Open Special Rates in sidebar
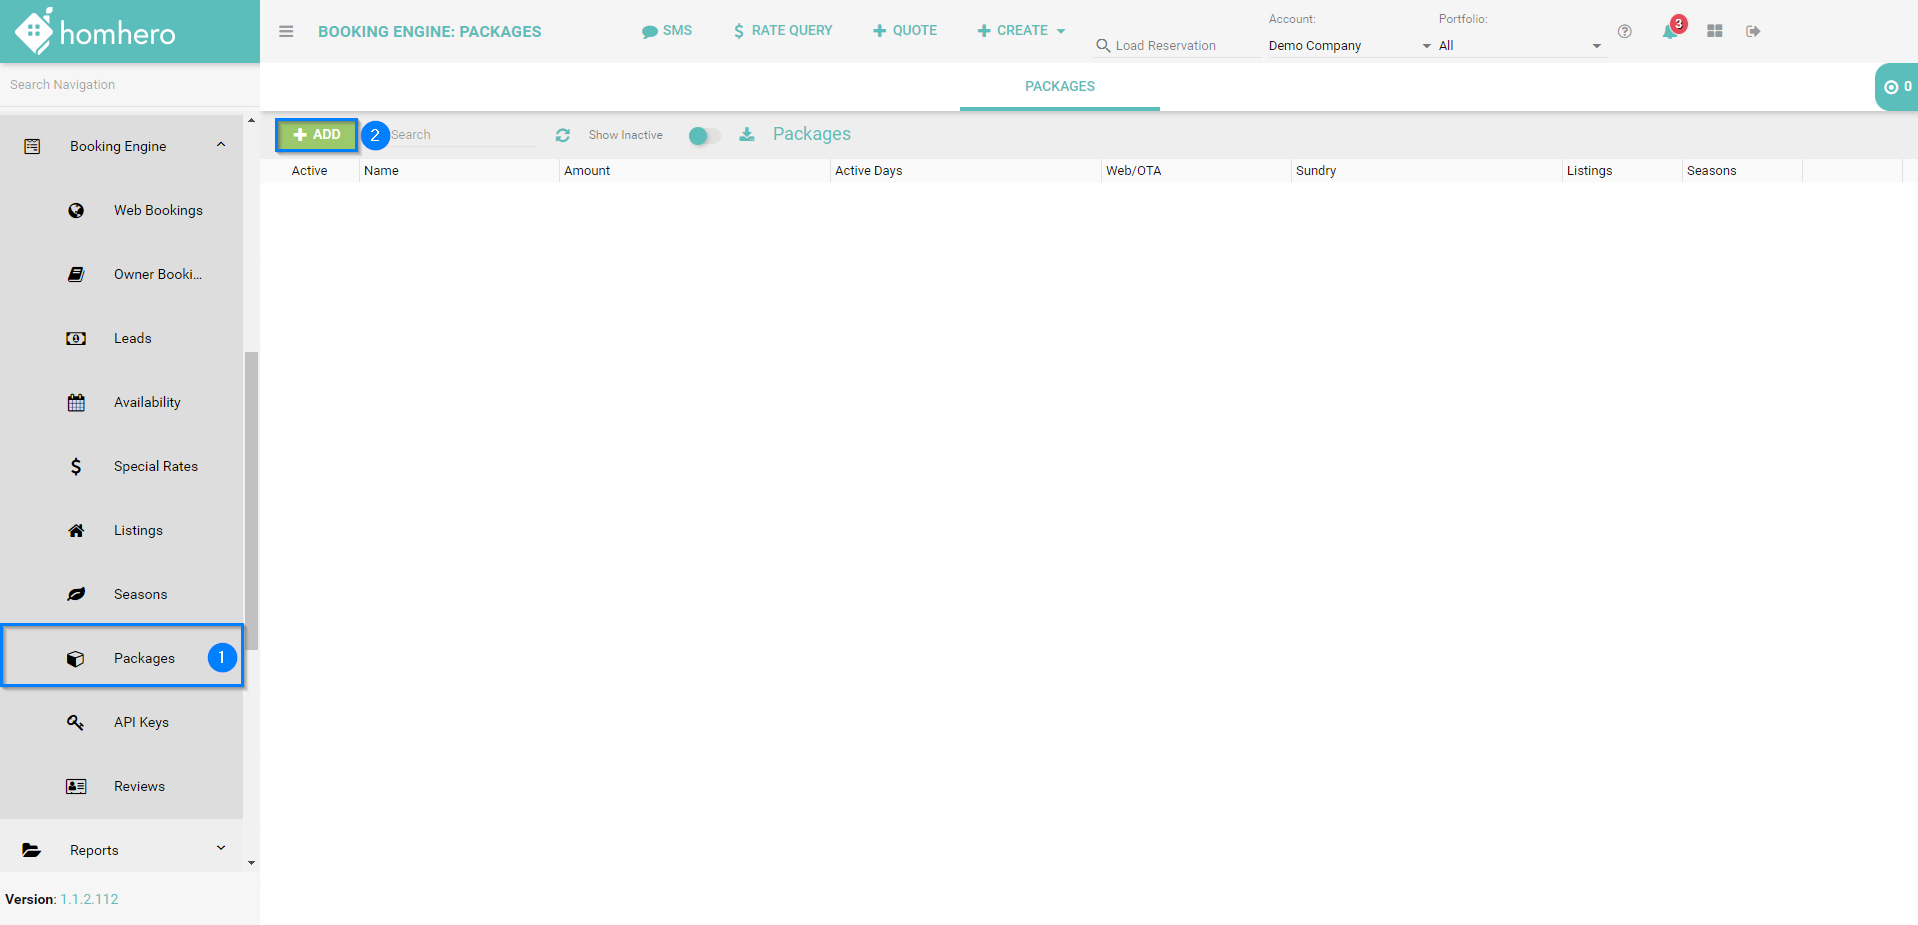Image resolution: width=1918 pixels, height=925 pixels. 155,466
